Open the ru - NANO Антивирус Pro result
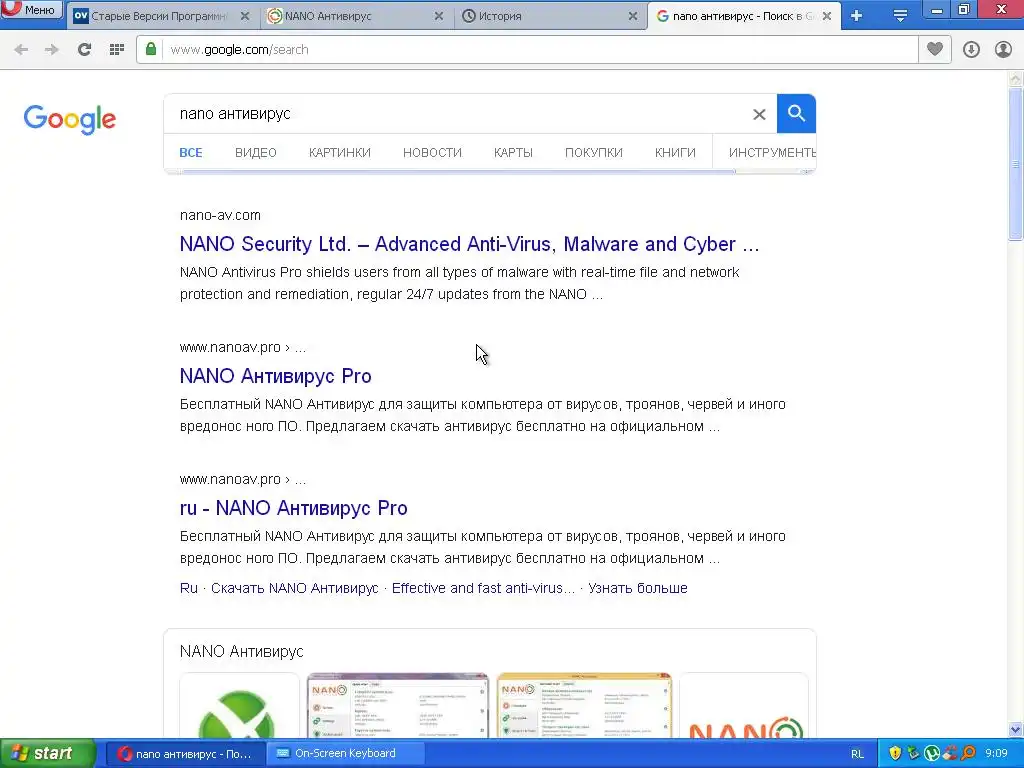This screenshot has height=768, width=1024. tap(294, 508)
